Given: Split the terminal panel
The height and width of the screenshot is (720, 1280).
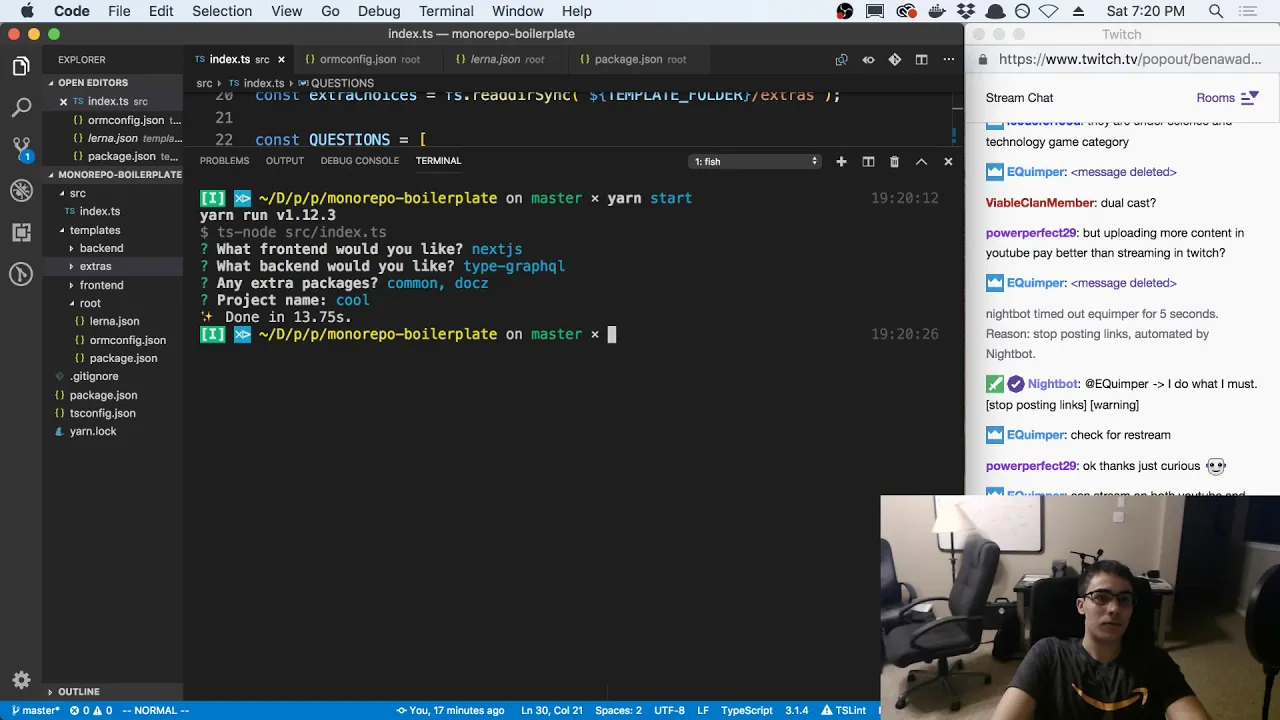Looking at the screenshot, I should [868, 161].
